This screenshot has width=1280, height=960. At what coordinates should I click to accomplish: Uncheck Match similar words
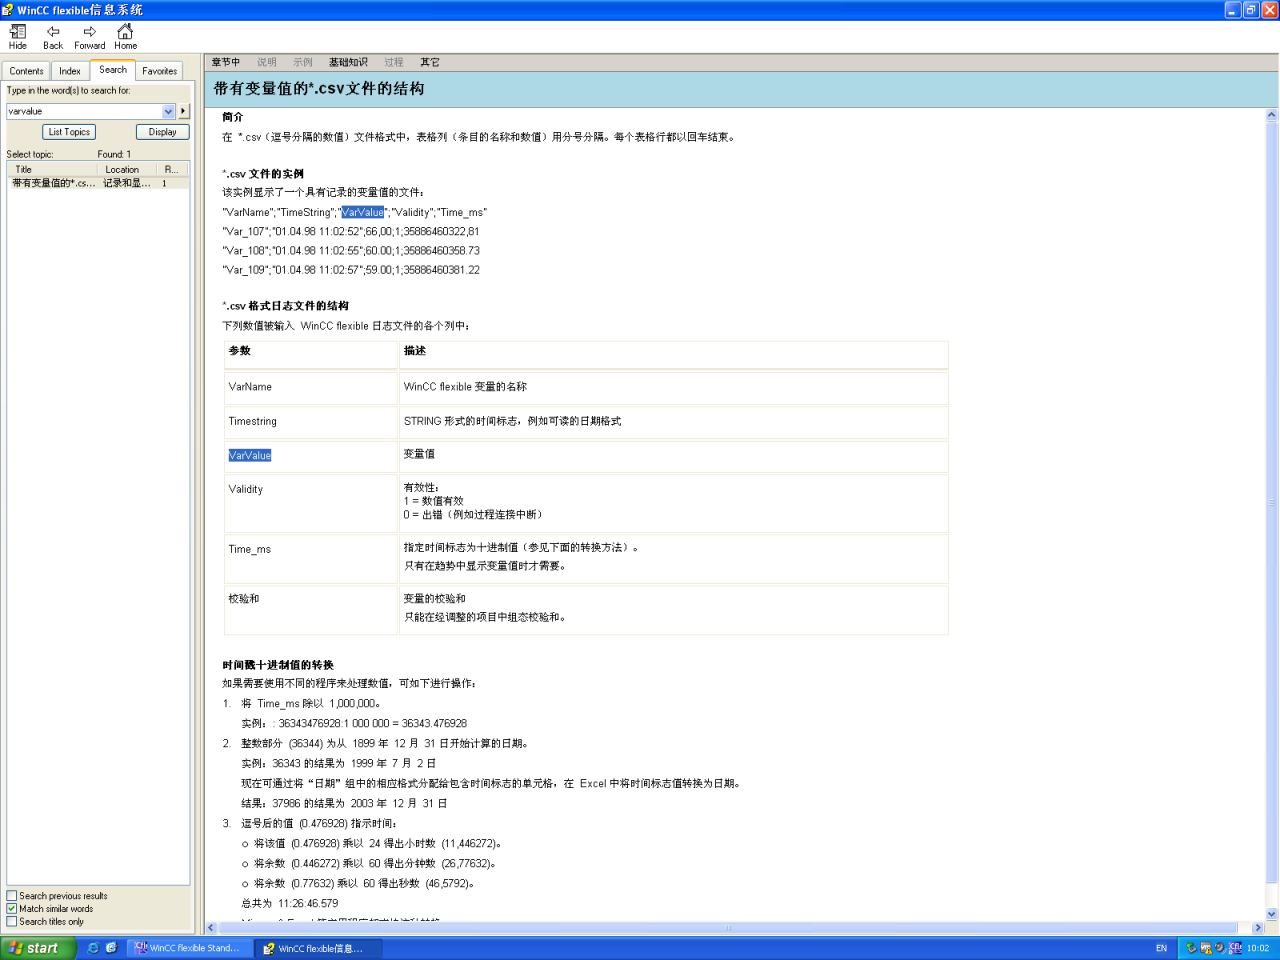coord(12,909)
